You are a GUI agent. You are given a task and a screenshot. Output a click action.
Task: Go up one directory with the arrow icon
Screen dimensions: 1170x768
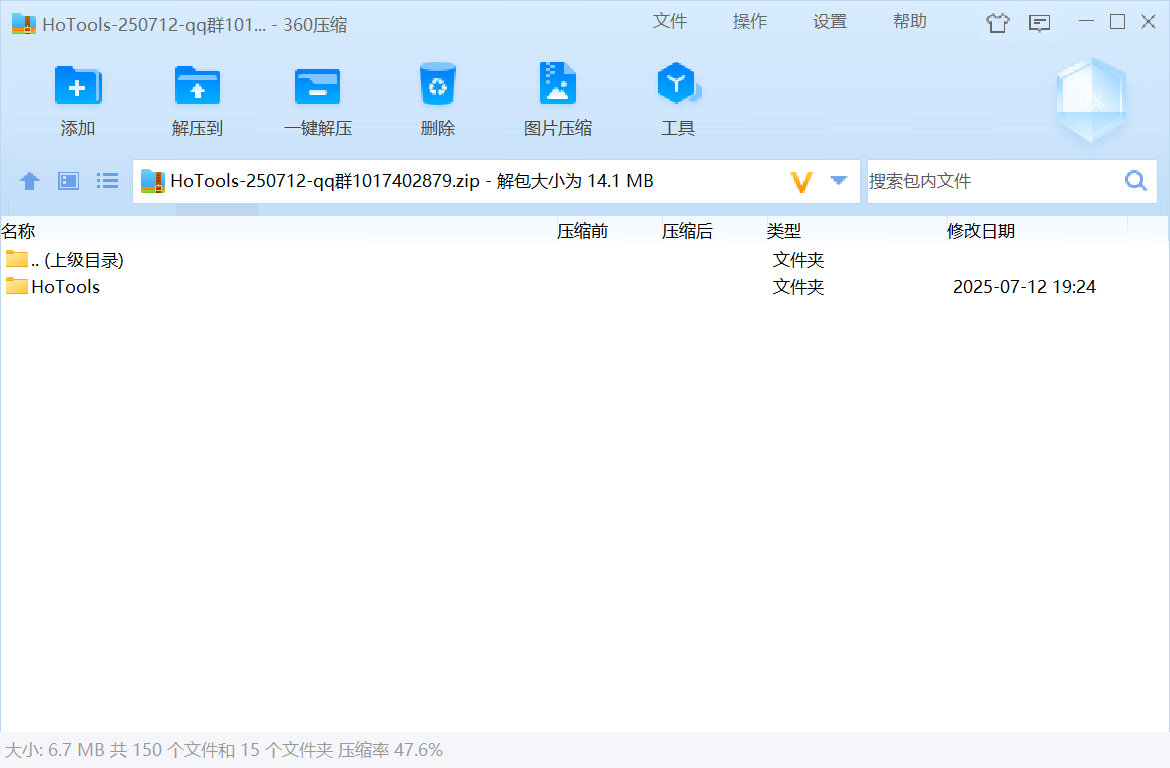click(x=30, y=181)
